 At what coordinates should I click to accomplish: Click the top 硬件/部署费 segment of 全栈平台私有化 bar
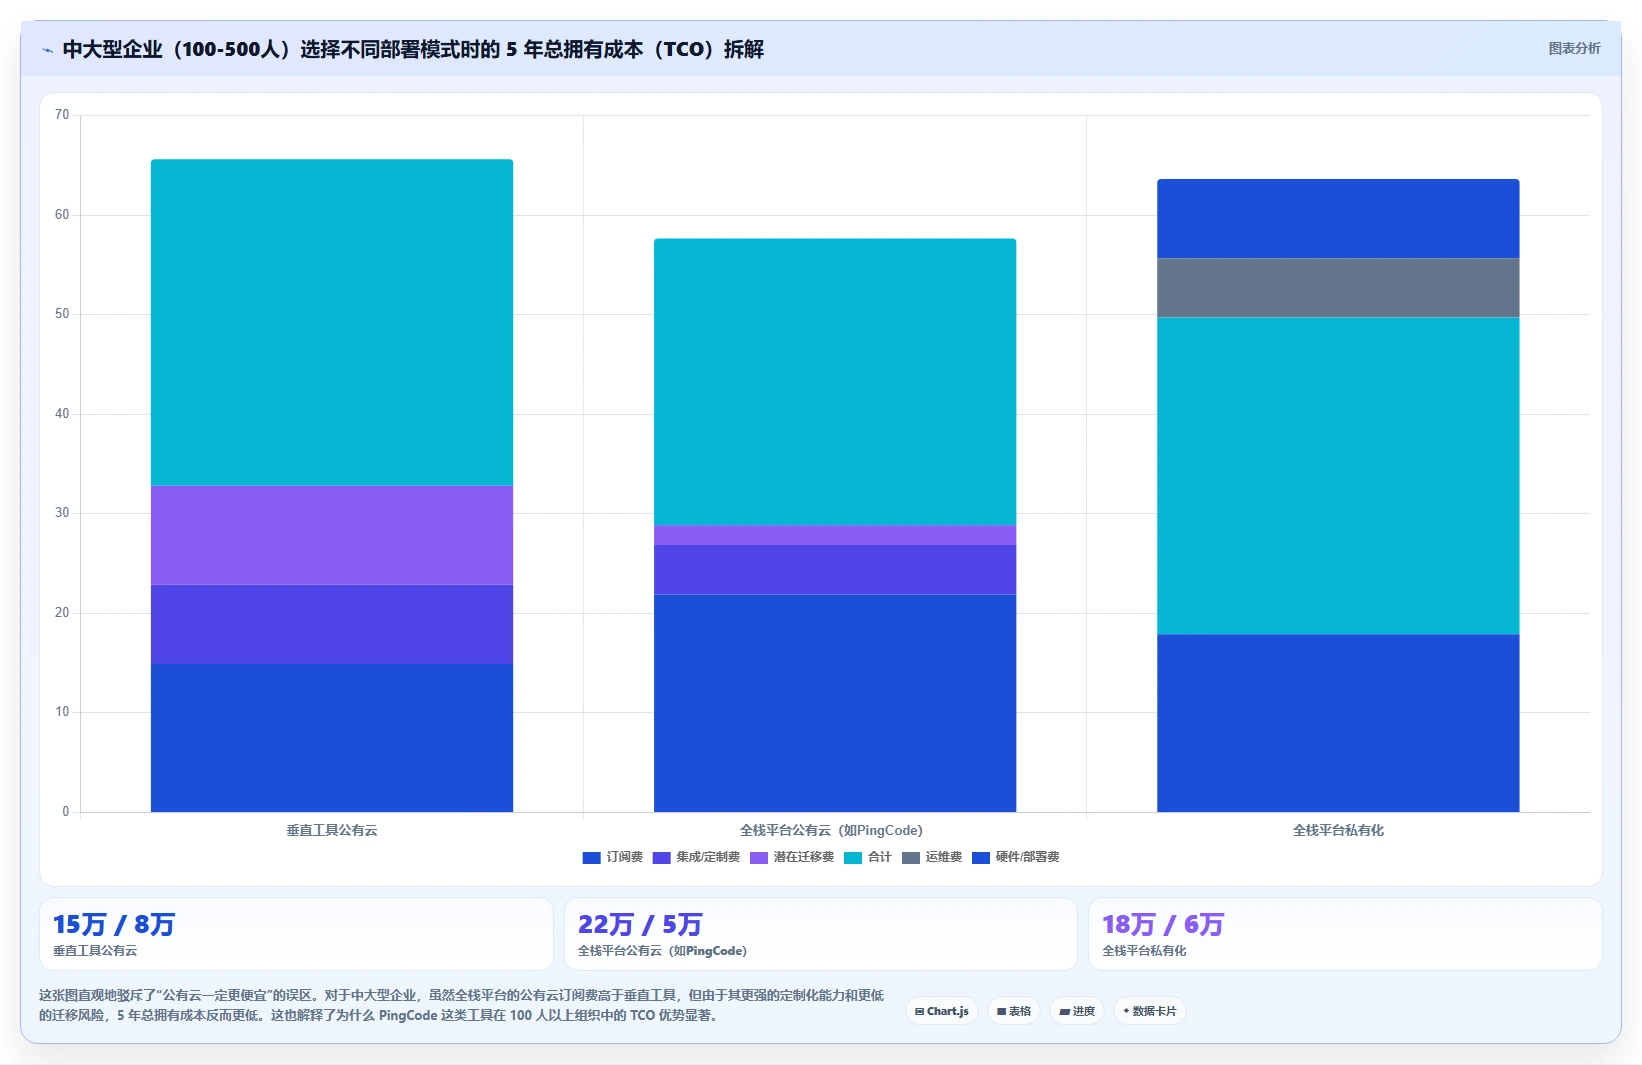click(x=1338, y=219)
